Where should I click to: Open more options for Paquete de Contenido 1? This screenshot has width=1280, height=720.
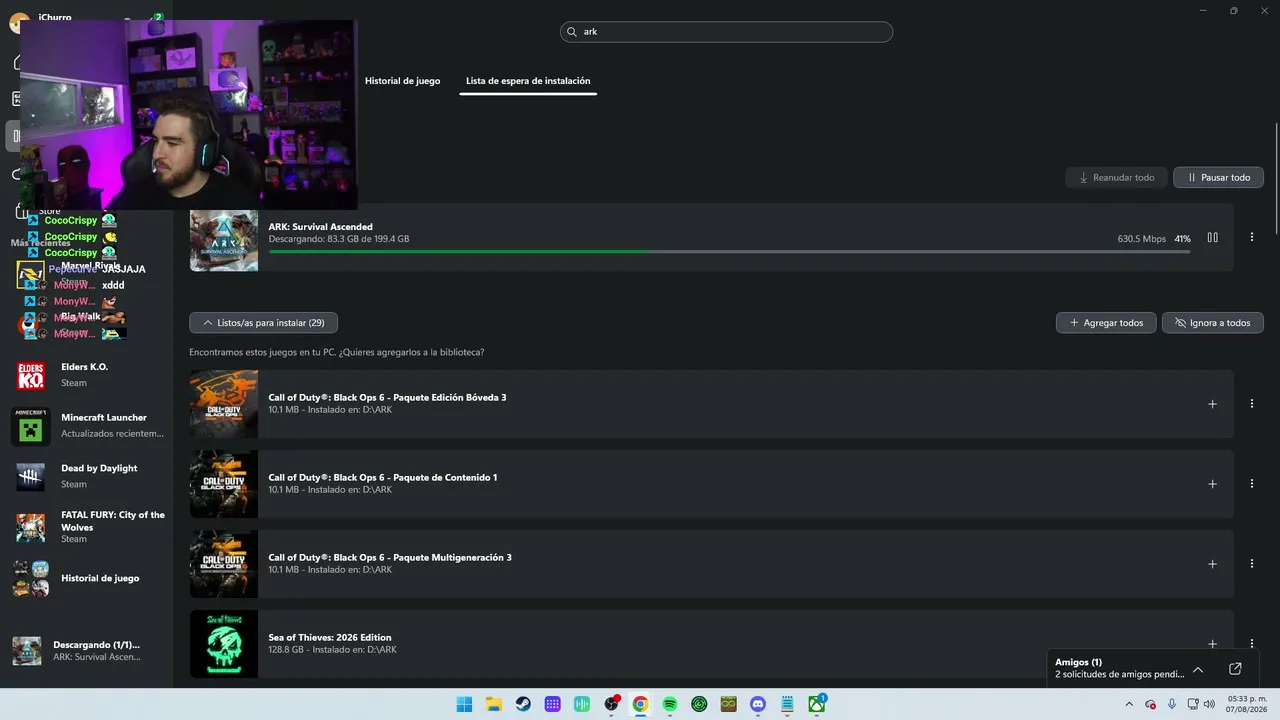point(1252,484)
